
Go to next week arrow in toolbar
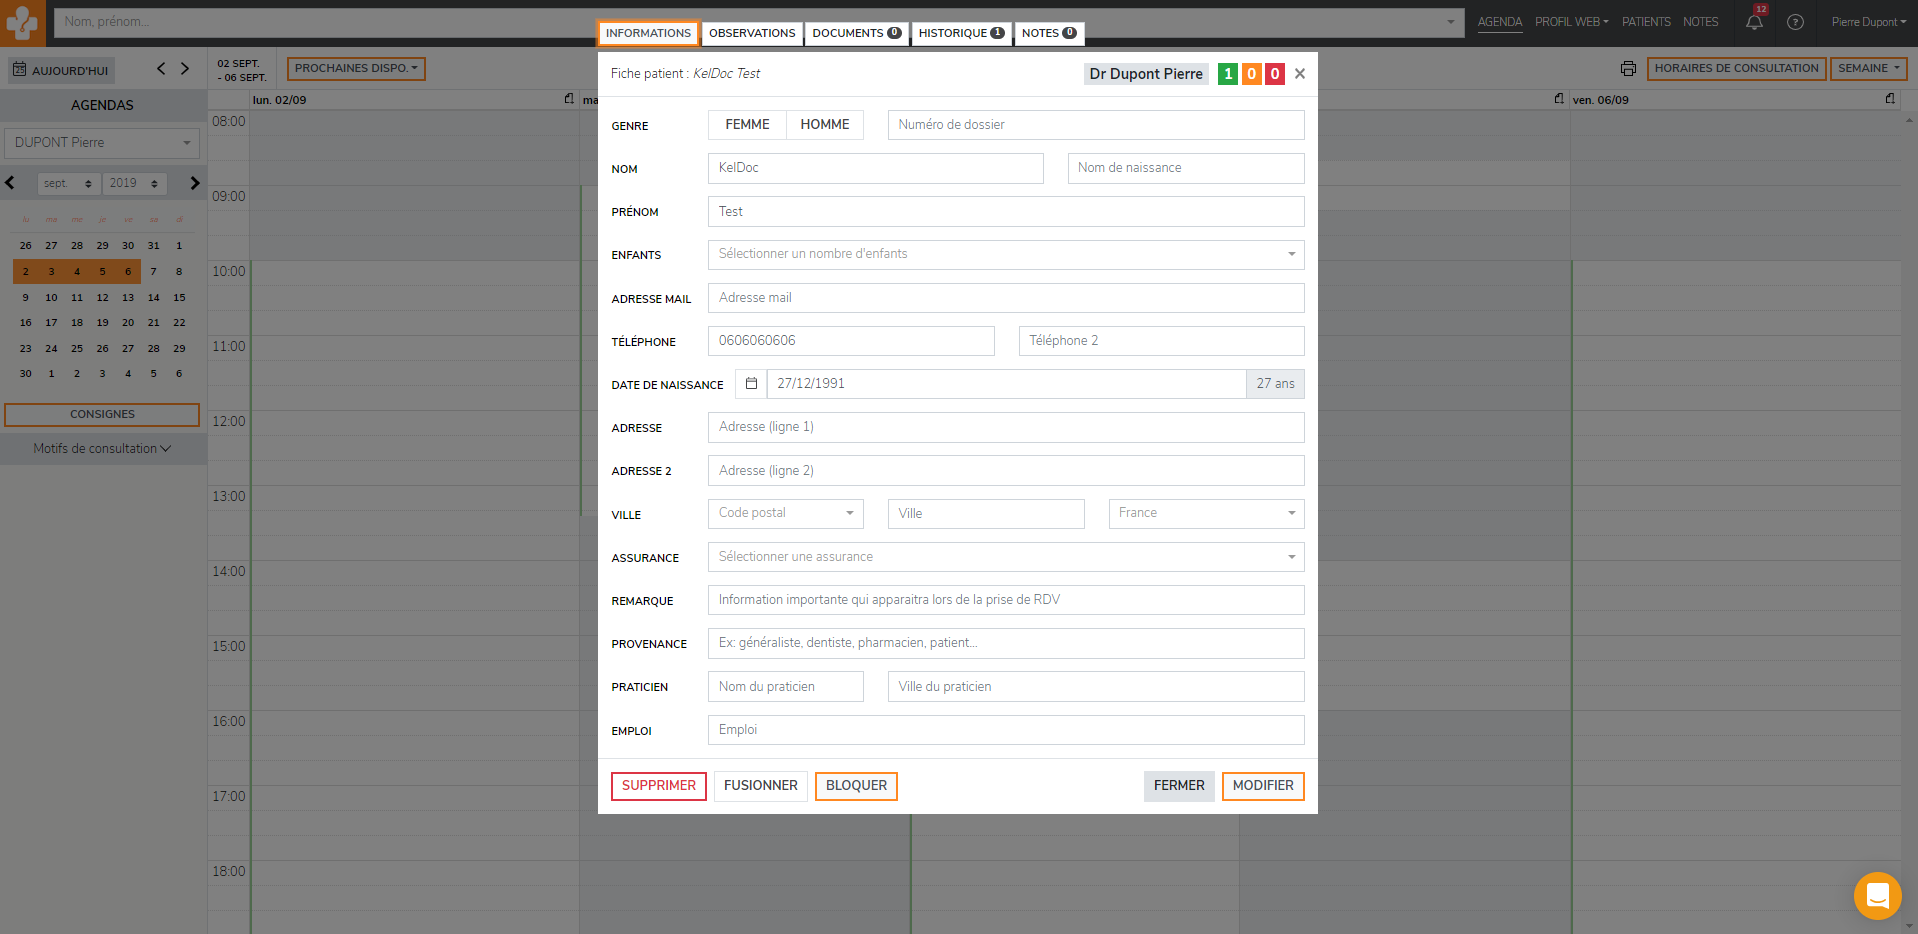tap(185, 69)
